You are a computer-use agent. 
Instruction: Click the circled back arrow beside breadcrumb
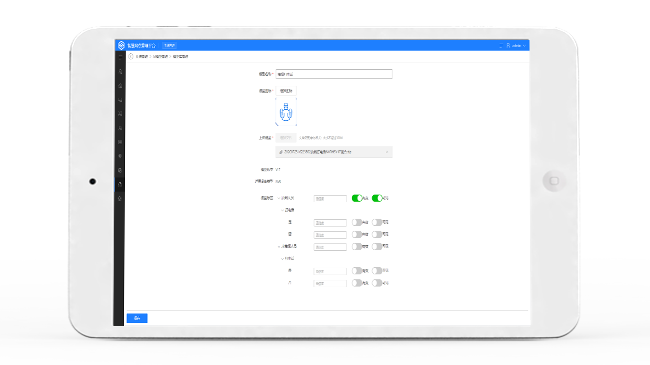[x=131, y=56]
